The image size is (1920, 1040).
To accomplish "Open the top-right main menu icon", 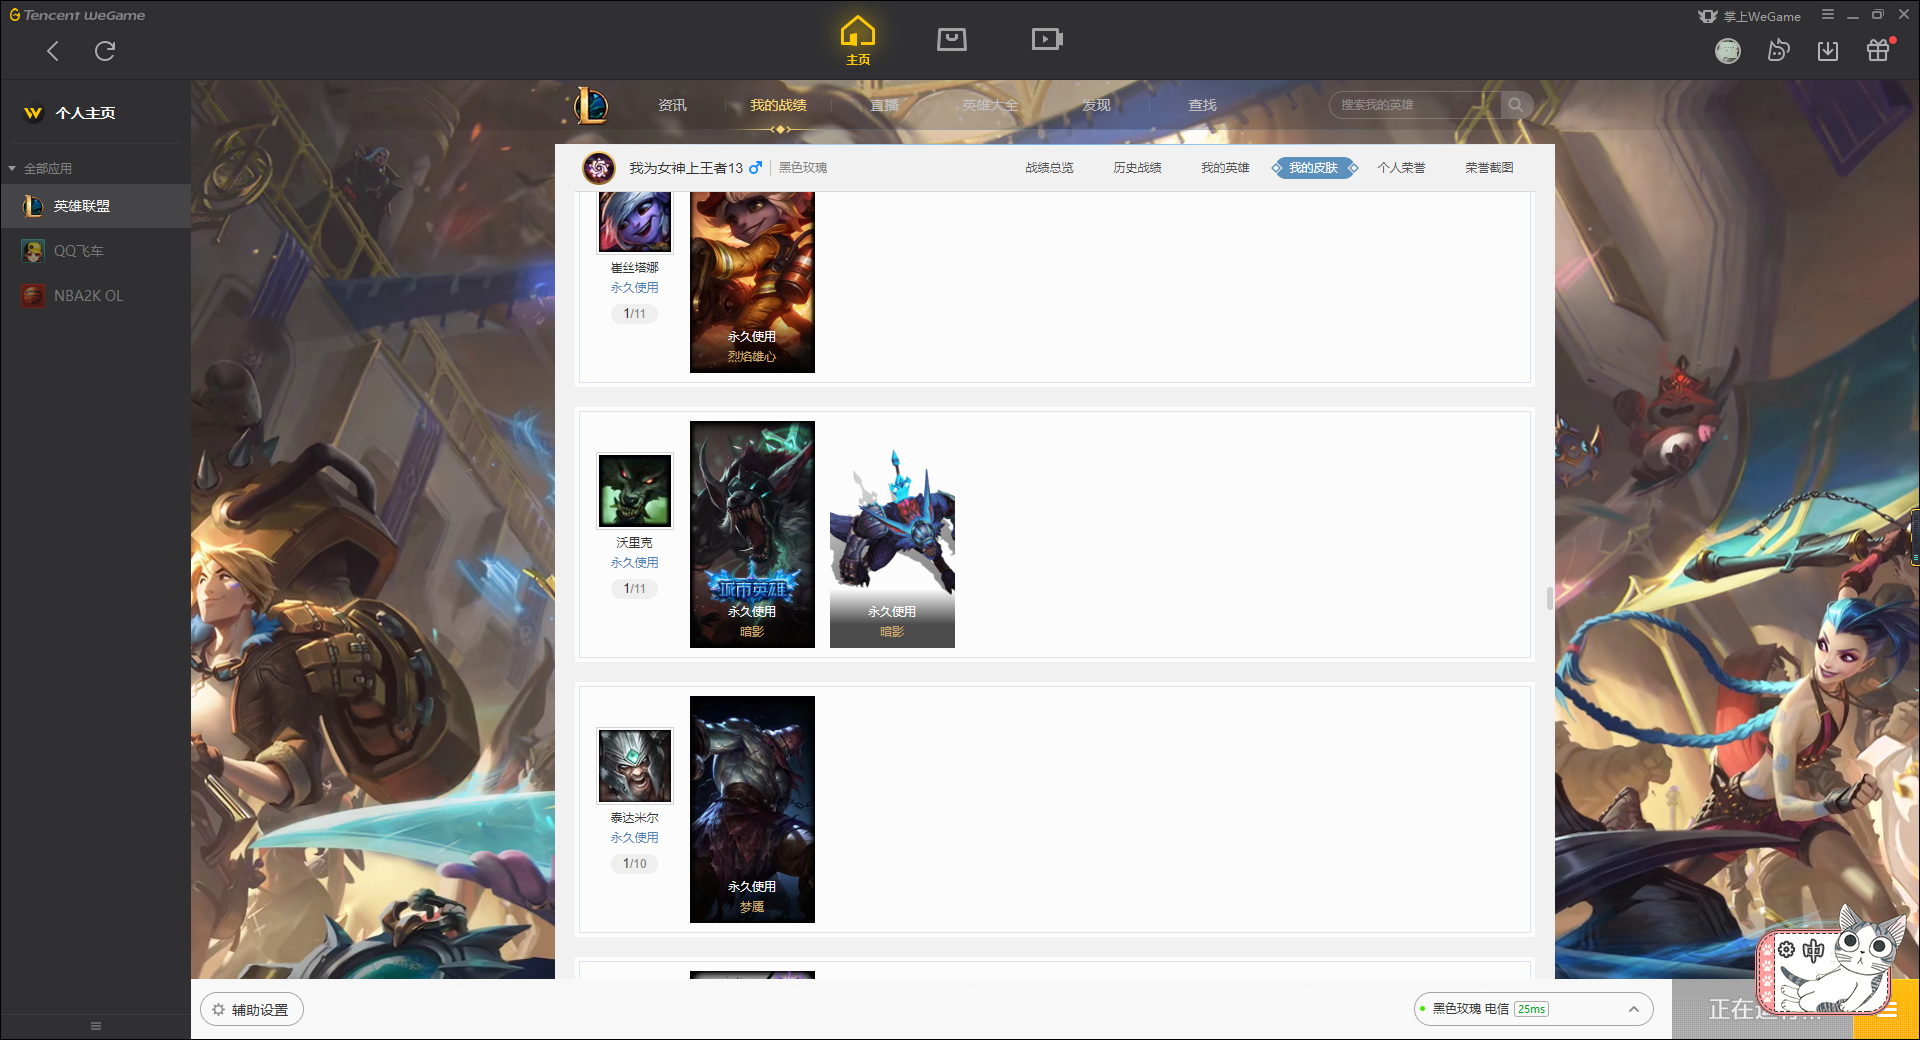I will [x=1827, y=15].
